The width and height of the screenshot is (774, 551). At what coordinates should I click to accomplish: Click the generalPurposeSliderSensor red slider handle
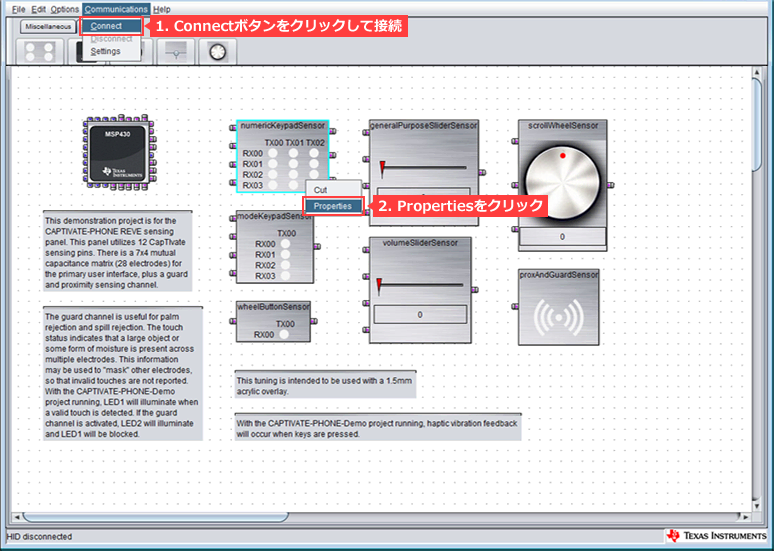382,169
